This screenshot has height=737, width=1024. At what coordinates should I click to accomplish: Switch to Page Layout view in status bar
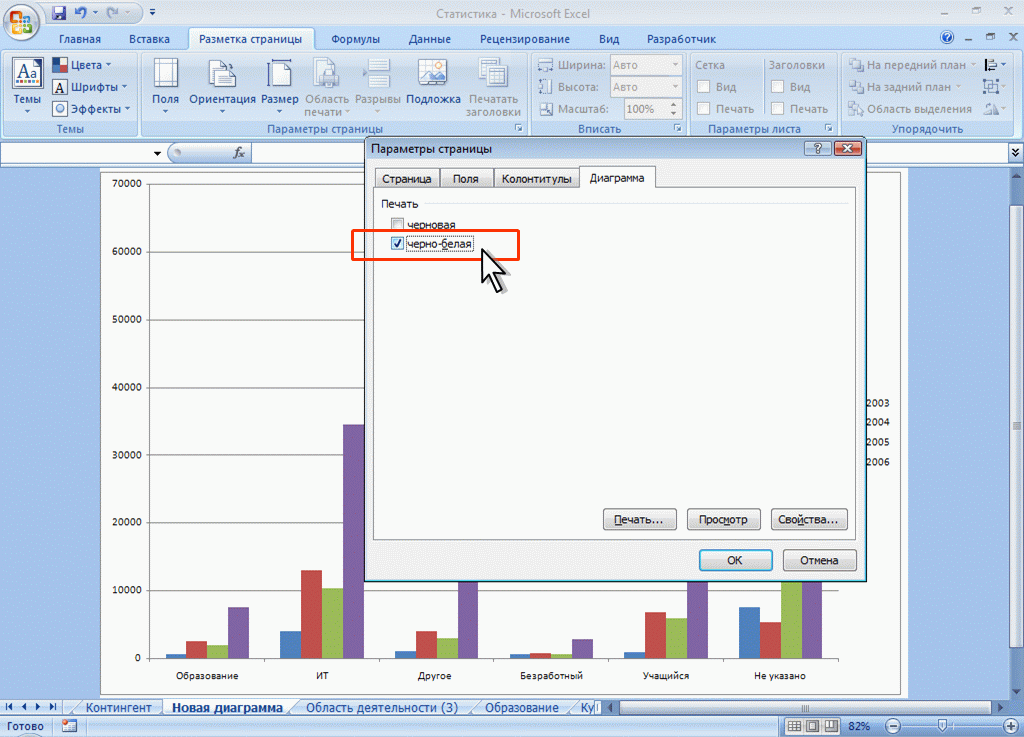point(812,726)
